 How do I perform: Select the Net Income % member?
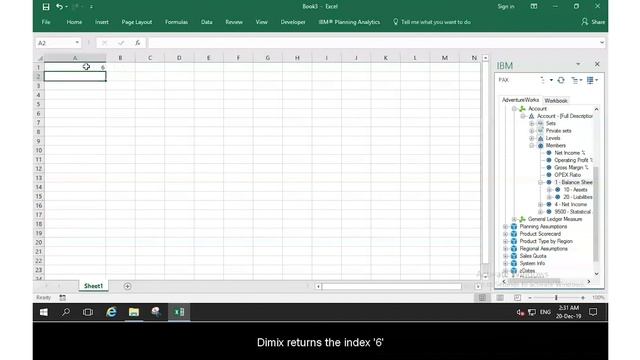569,153
